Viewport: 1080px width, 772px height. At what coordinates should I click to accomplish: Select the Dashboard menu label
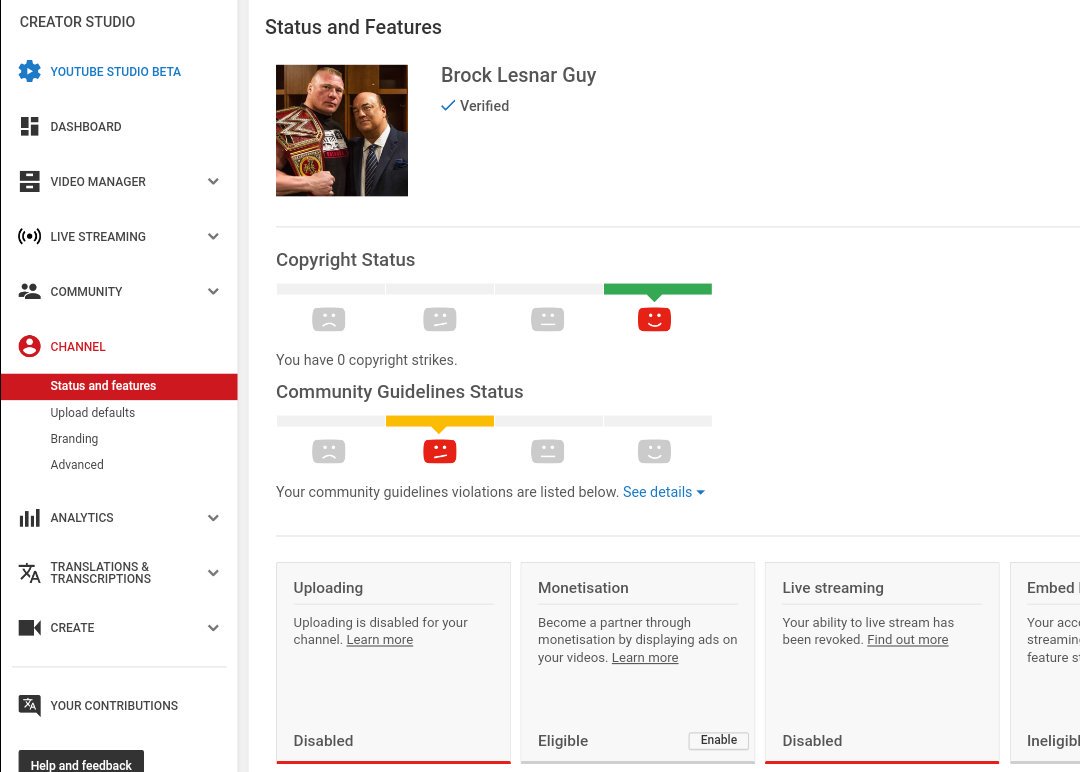(85, 127)
